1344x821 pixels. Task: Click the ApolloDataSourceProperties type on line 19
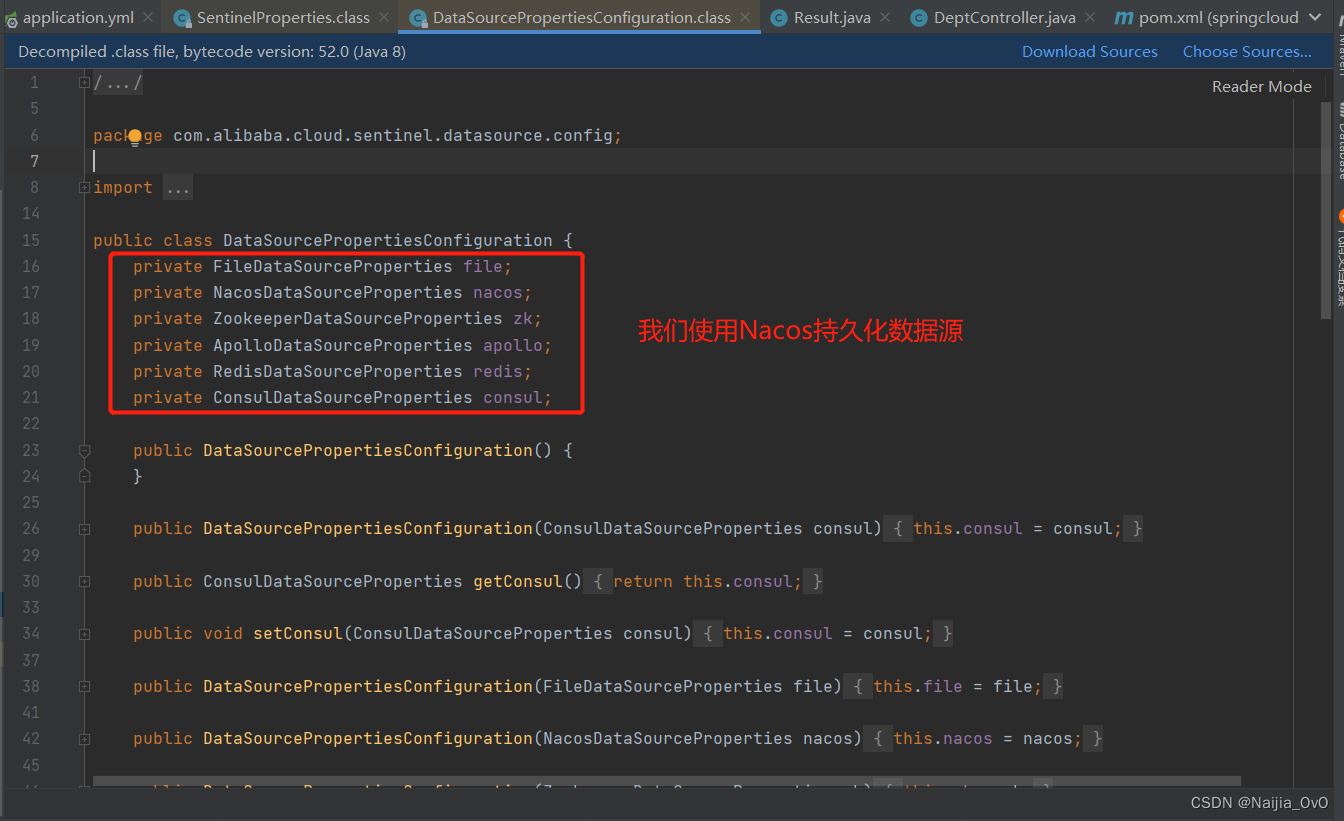(x=342, y=346)
